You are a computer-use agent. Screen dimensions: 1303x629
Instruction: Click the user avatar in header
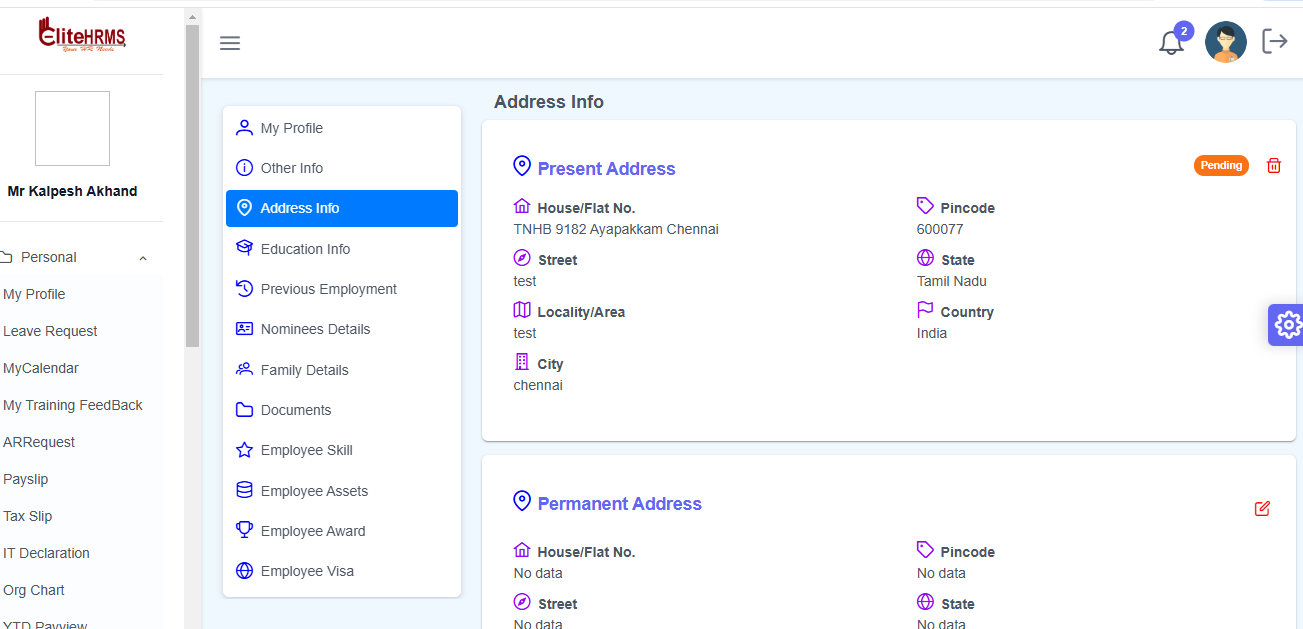tap(1225, 42)
